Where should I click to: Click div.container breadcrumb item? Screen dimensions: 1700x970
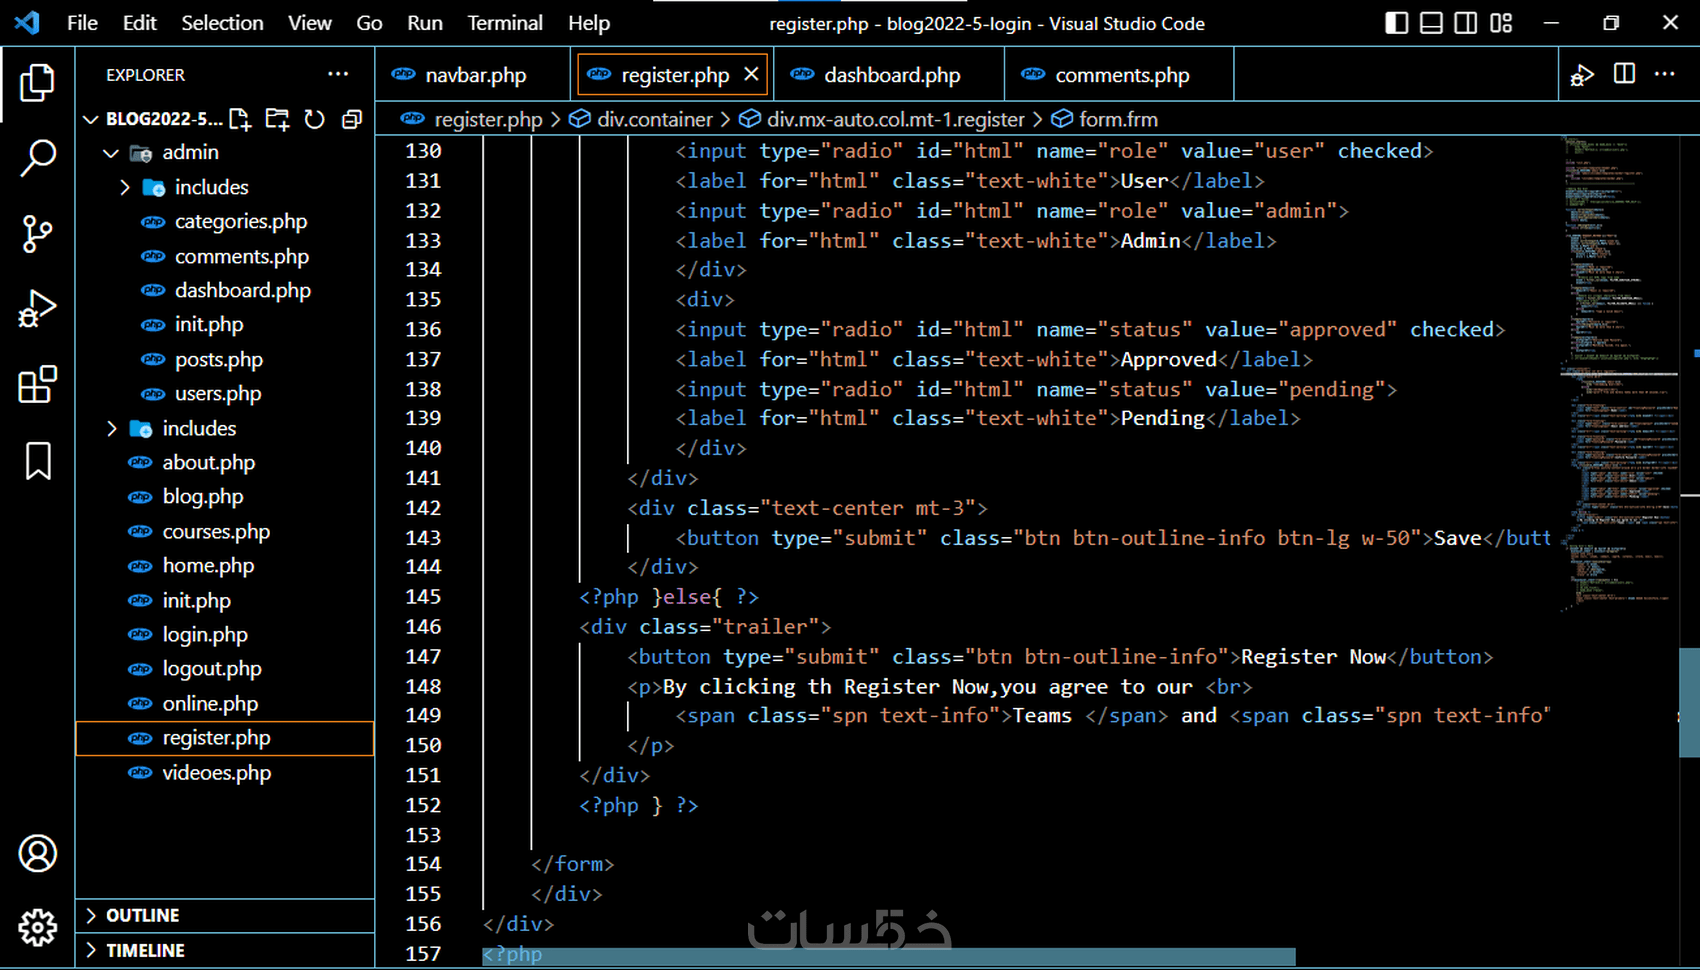[655, 120]
